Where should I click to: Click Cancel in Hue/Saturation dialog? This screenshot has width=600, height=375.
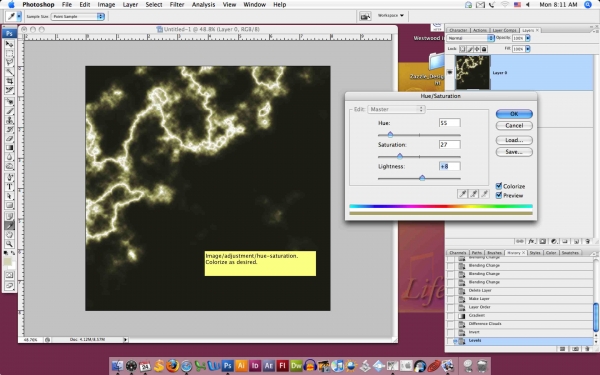click(x=514, y=126)
